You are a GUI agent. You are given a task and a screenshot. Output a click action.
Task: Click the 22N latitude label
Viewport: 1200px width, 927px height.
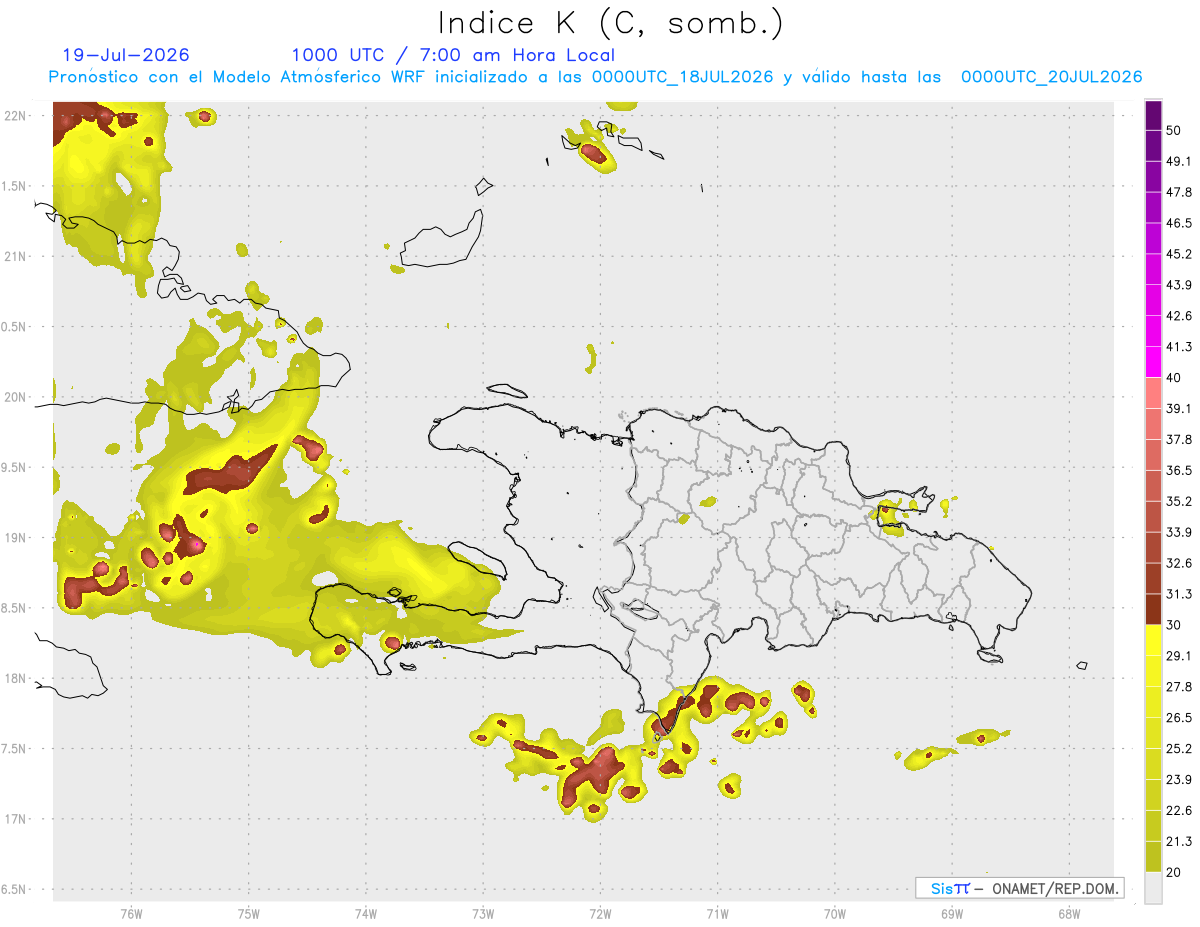(14, 115)
